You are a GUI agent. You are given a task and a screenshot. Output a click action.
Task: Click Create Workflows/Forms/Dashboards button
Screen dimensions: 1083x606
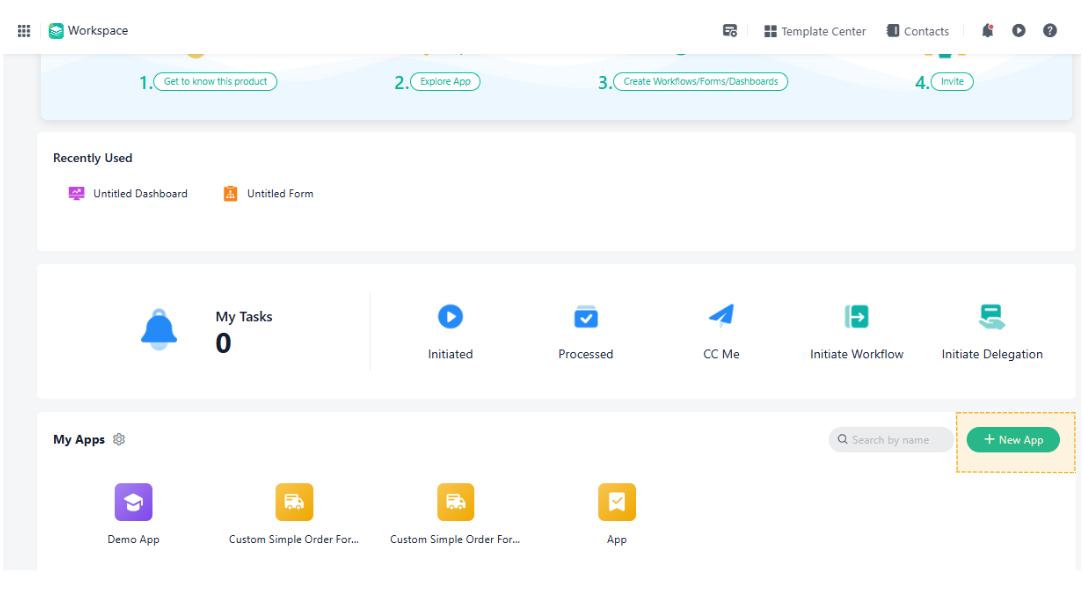coord(700,82)
